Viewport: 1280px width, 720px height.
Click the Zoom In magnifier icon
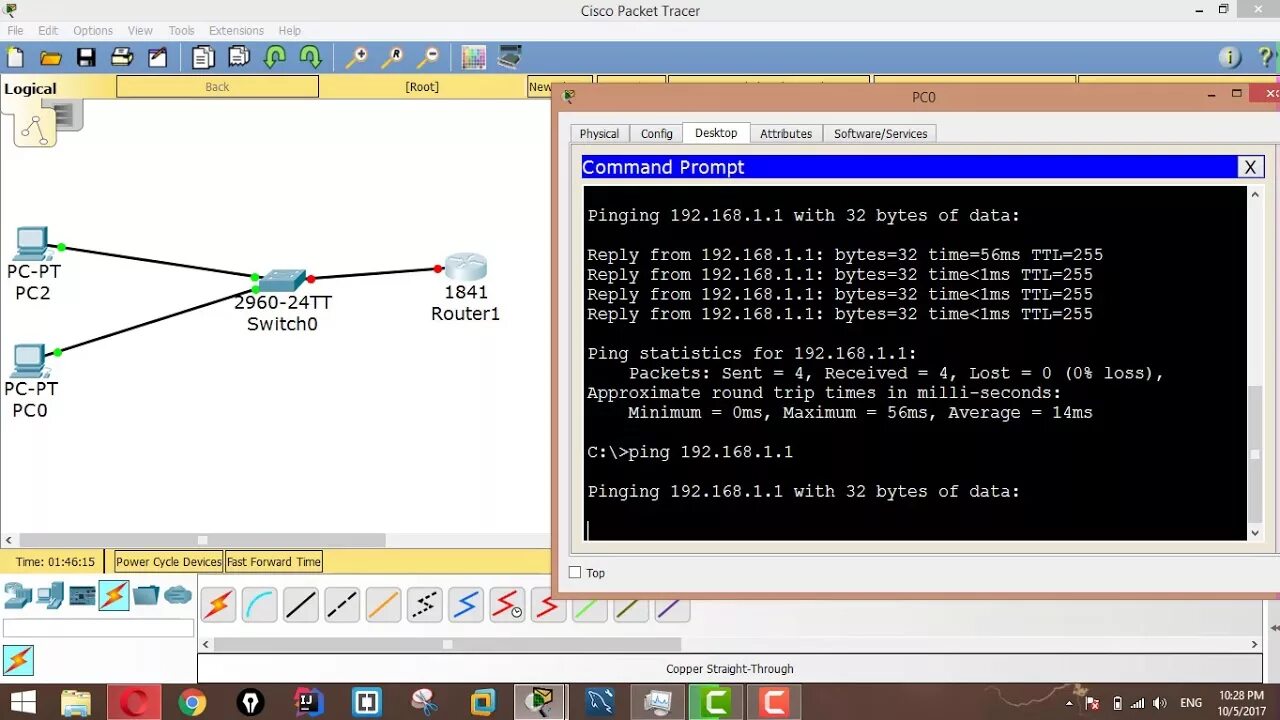(x=356, y=57)
